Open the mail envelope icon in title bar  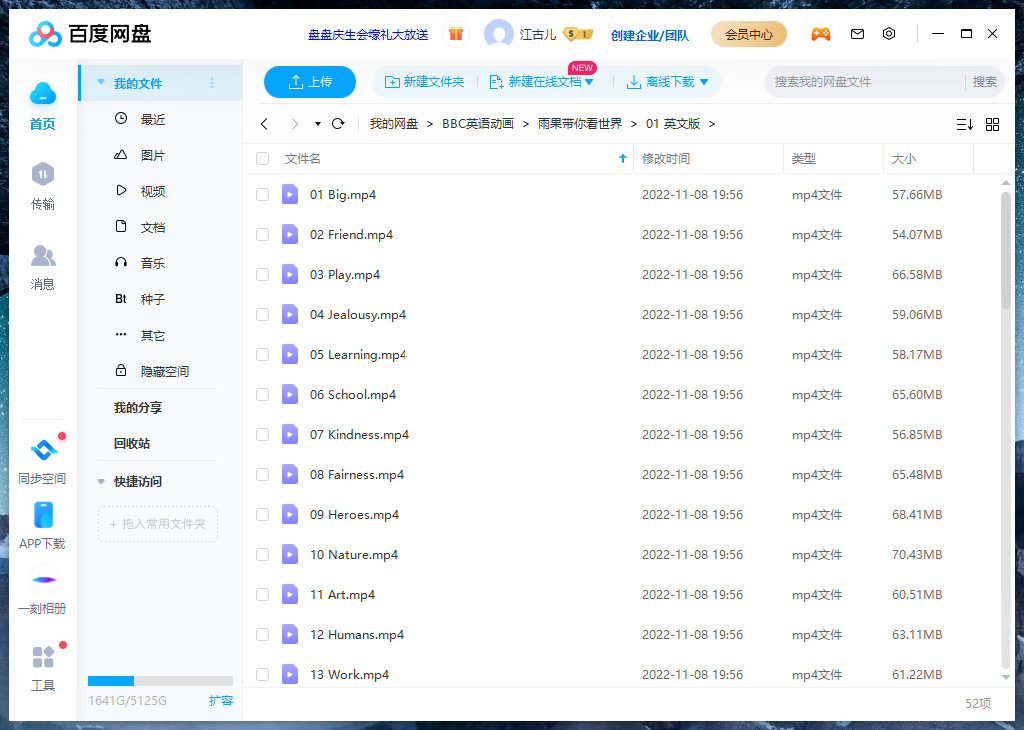pyautogui.click(x=857, y=34)
